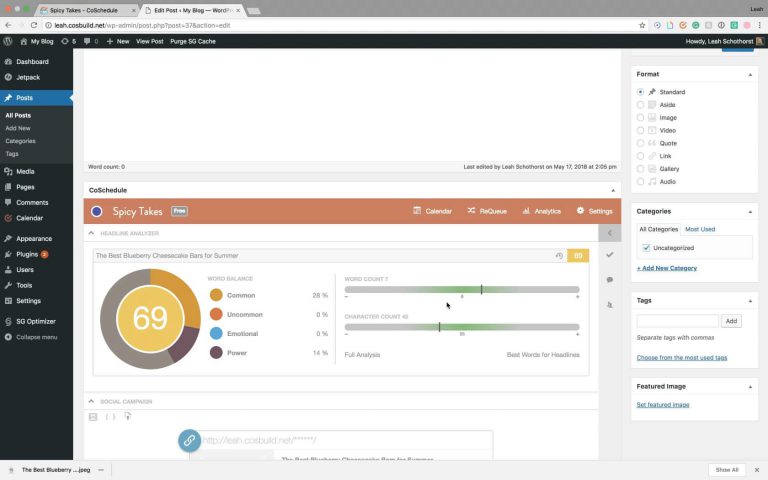Click the image icon under Social Campaign
Viewport: 768px width, 480px height.
(93, 417)
